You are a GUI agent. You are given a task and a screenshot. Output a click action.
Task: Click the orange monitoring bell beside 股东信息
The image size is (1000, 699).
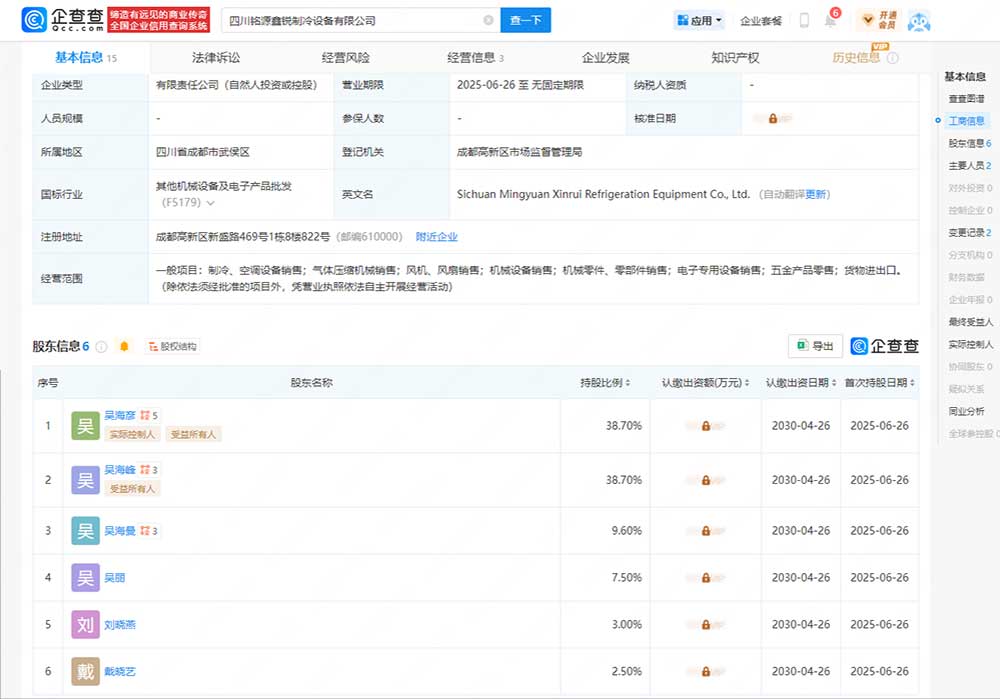click(x=124, y=346)
